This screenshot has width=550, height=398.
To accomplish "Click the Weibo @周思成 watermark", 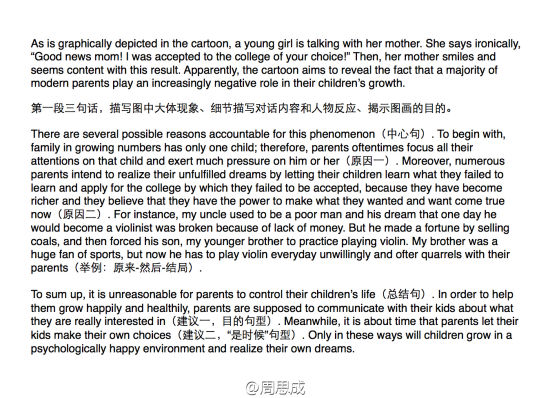I will tap(276, 387).
